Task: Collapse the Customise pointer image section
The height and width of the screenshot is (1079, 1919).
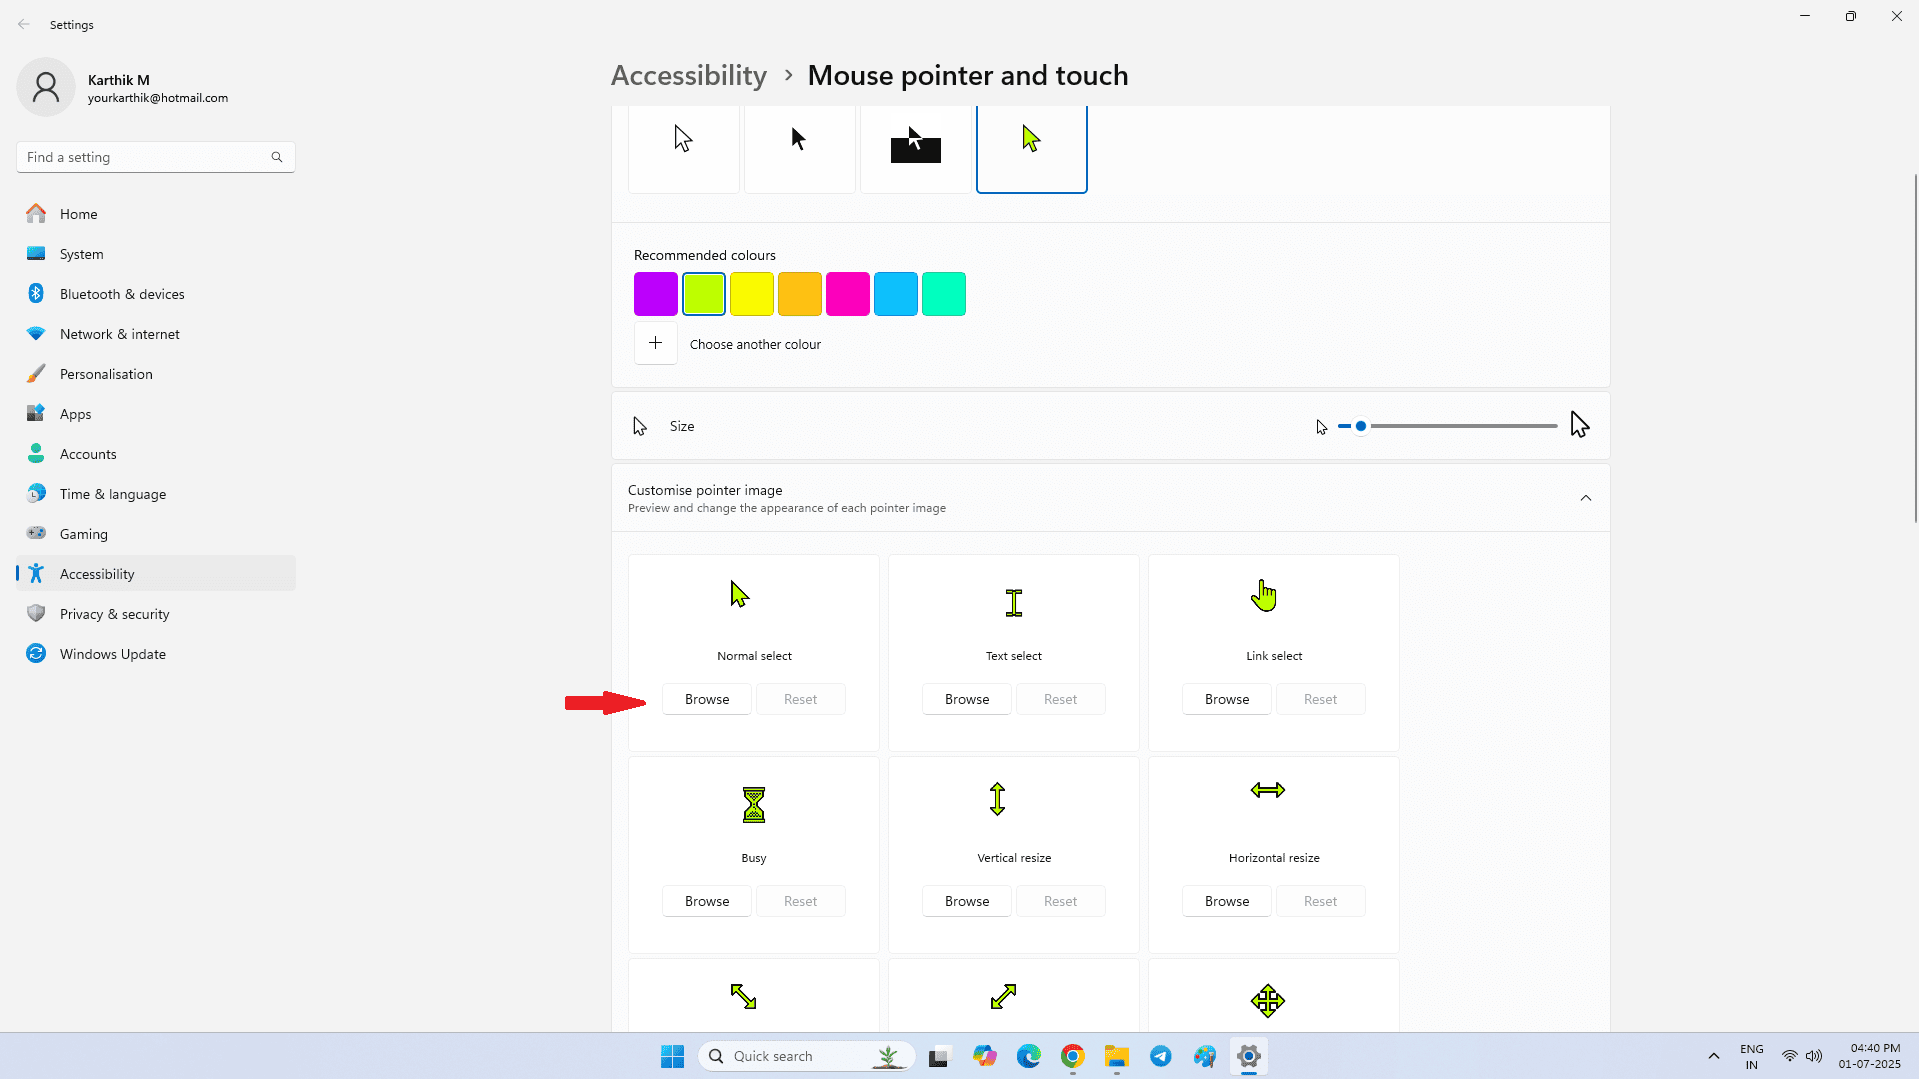Action: click(1586, 497)
